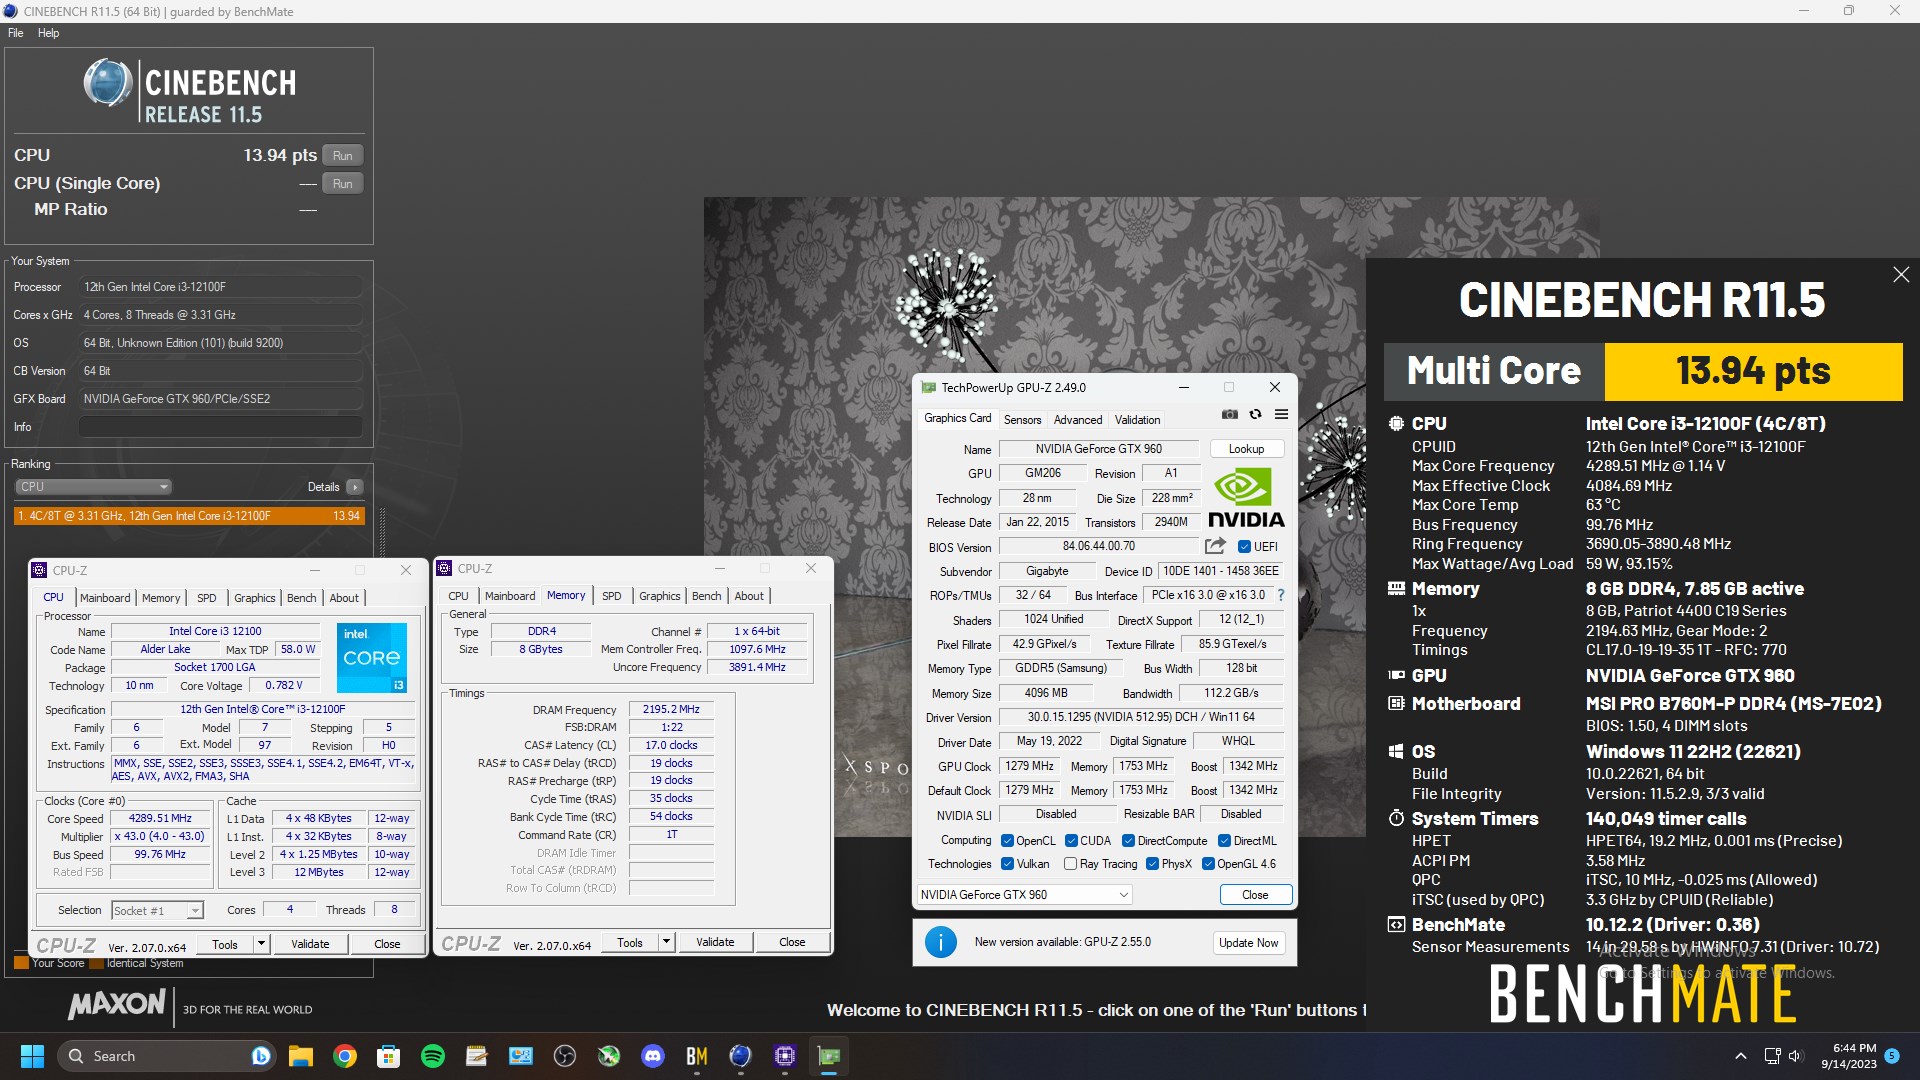Click the GPU-Z screenshot camera icon
1920x1080 pixels.
tap(1230, 414)
